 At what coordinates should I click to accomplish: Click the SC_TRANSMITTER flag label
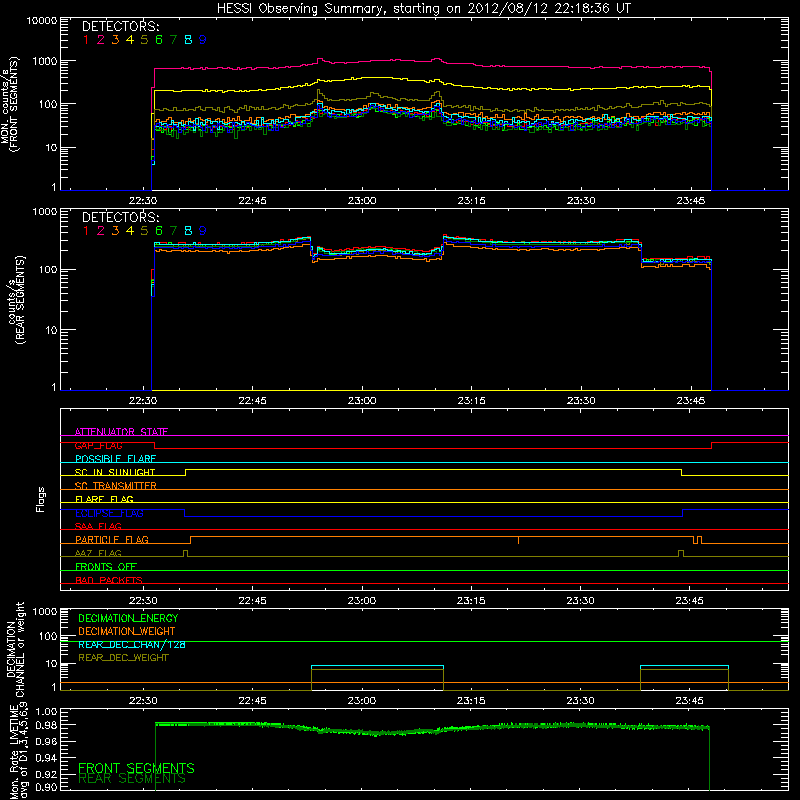tap(116, 485)
